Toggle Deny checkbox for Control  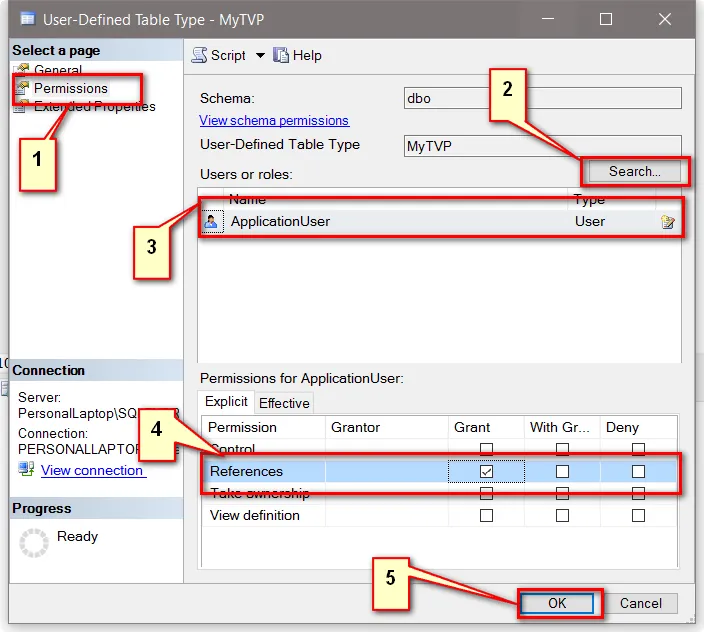tap(638, 449)
